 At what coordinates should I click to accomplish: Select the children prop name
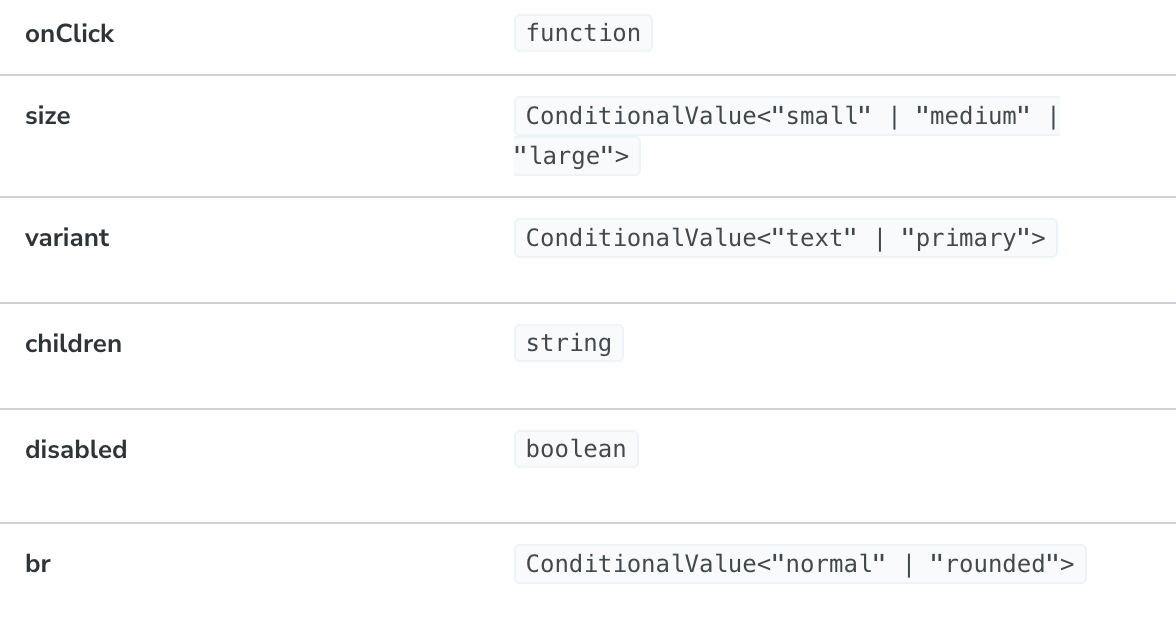(x=73, y=344)
